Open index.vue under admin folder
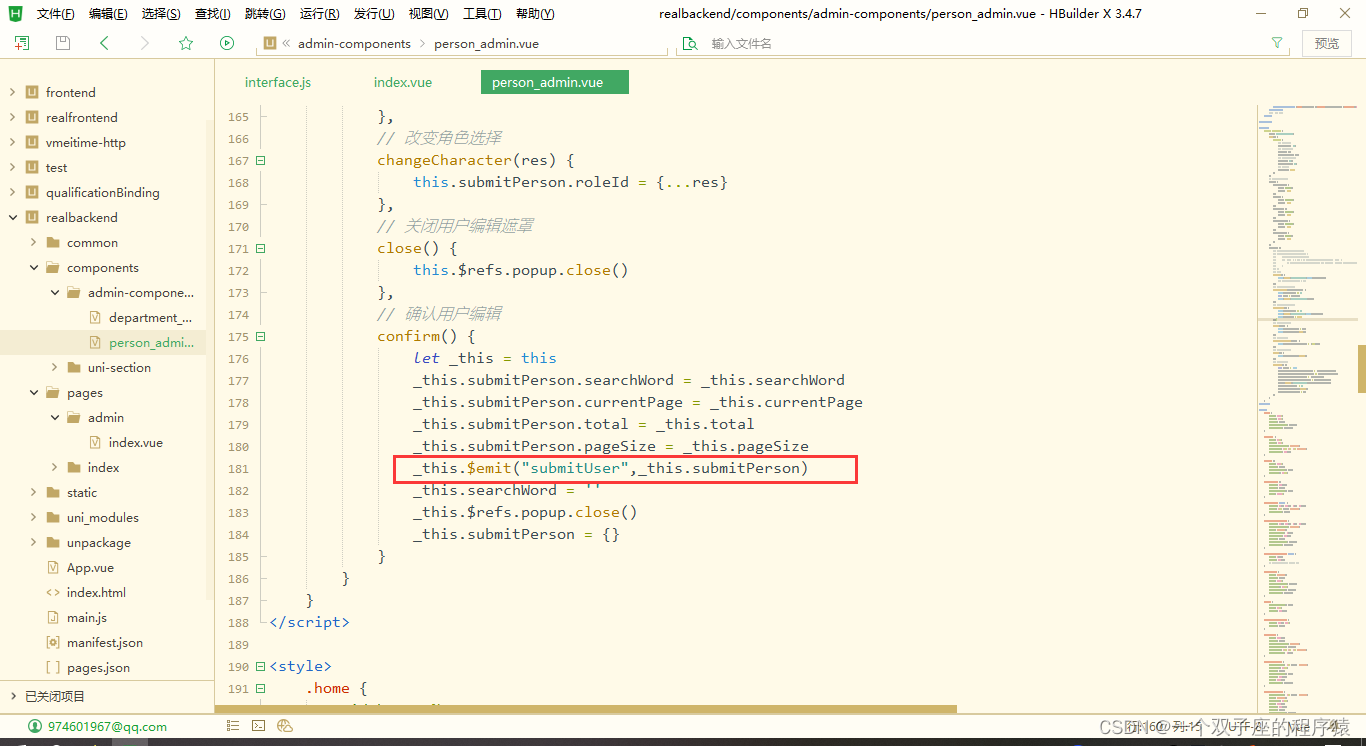This screenshot has height=746, width=1366. (x=136, y=442)
